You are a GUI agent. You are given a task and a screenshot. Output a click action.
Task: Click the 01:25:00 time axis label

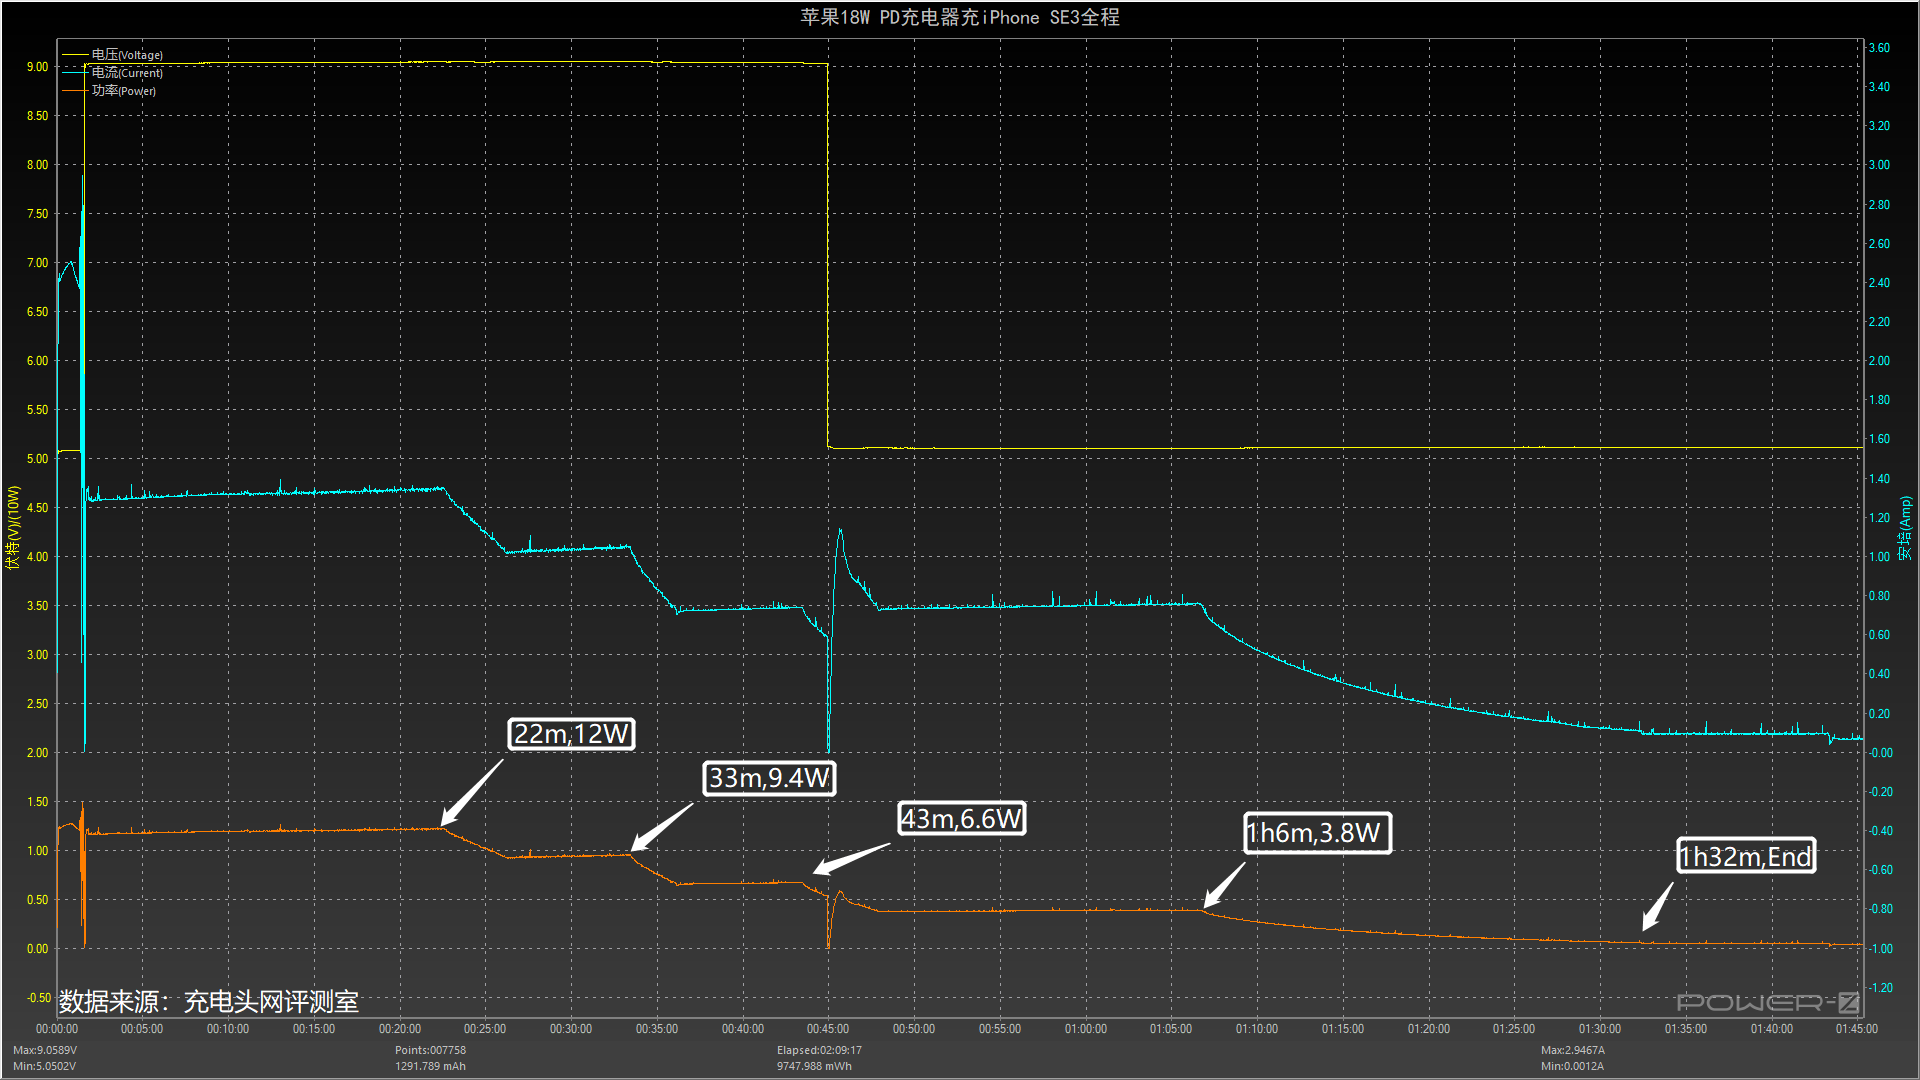point(1514,1029)
